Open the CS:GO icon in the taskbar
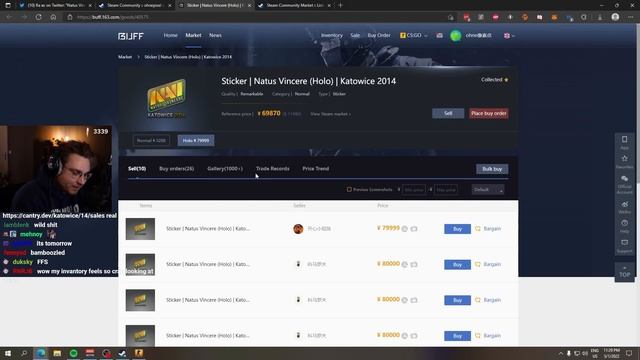 (139, 353)
